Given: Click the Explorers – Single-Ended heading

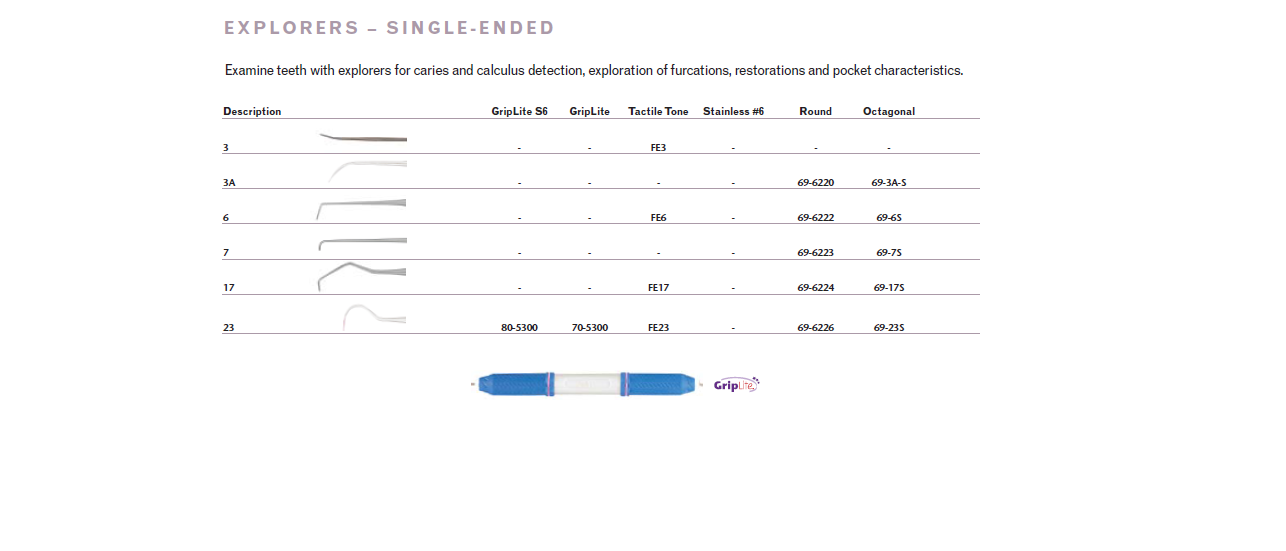Looking at the screenshot, I should tap(389, 28).
